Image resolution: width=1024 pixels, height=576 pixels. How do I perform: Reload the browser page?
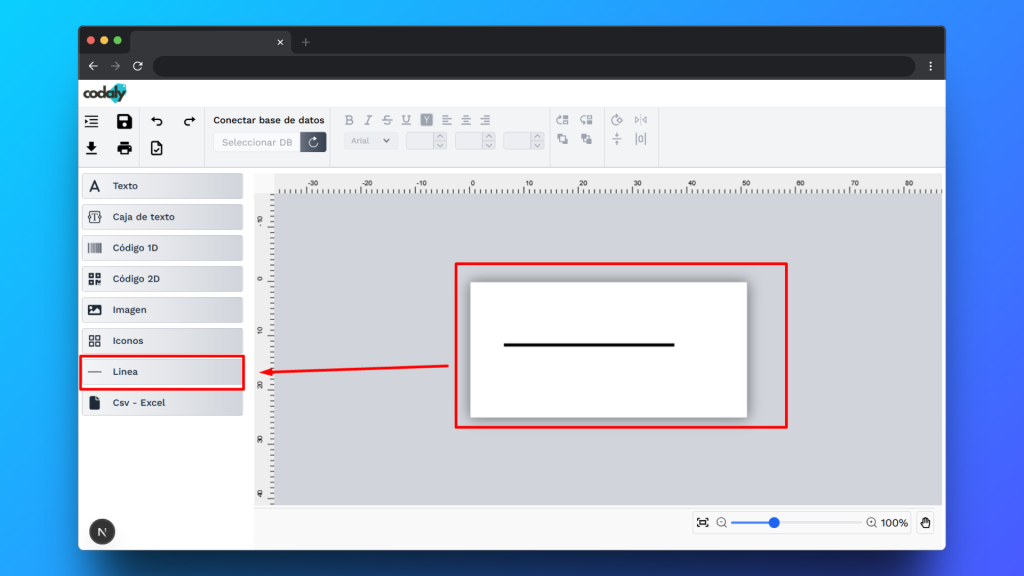pyautogui.click(x=138, y=66)
